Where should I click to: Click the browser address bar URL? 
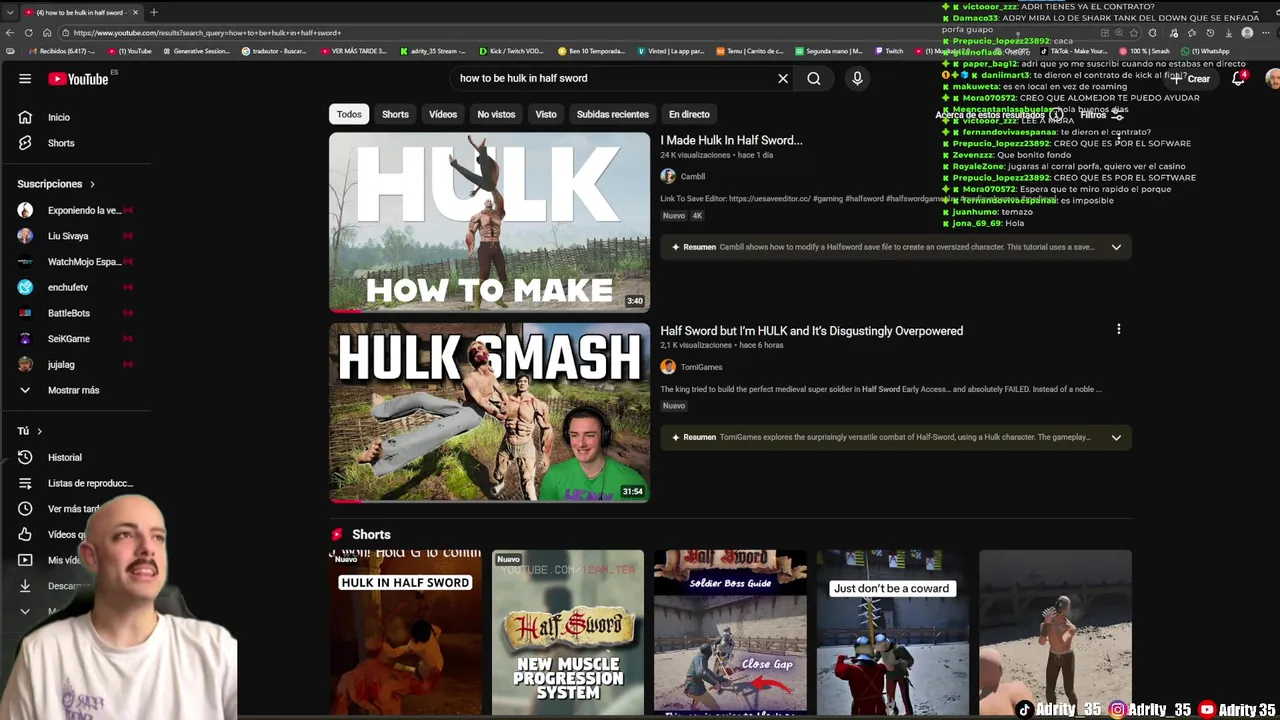(207, 33)
